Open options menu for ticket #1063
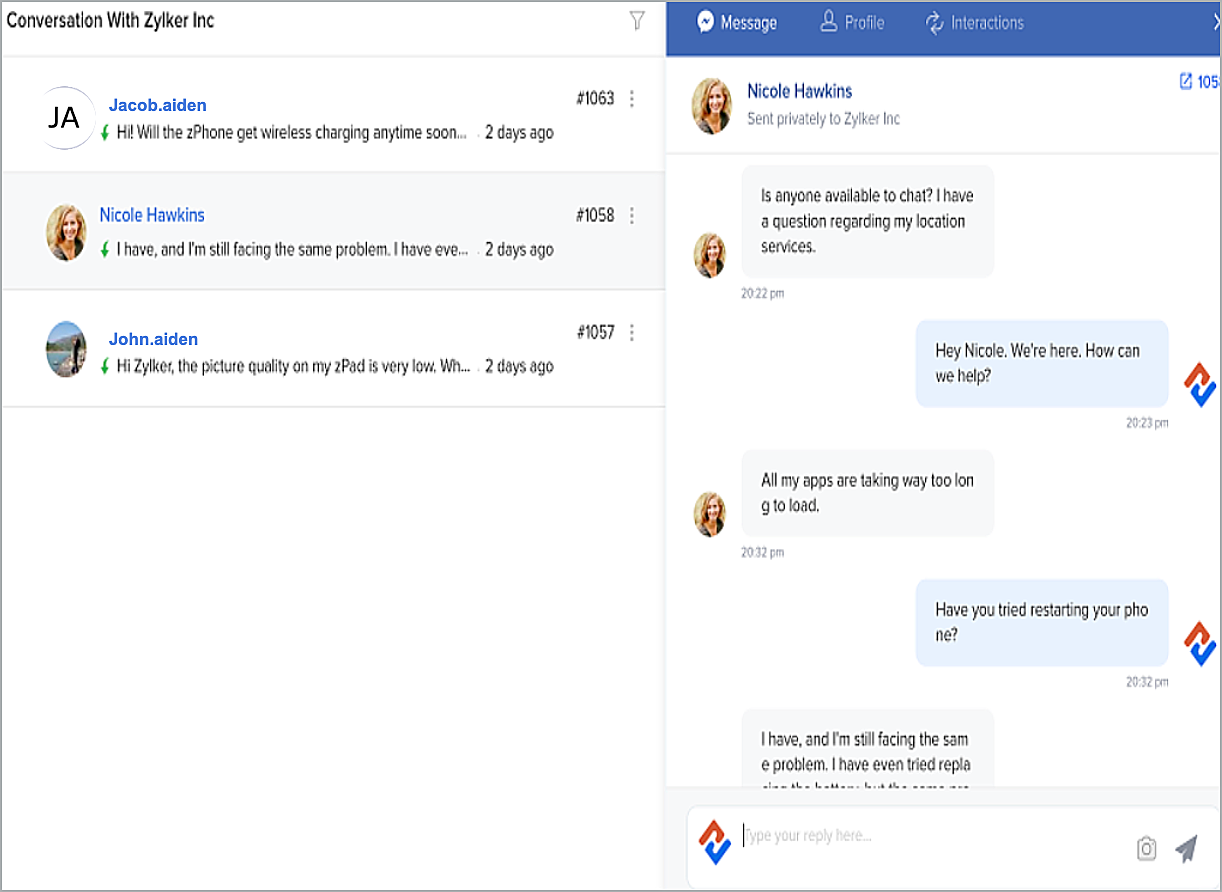 (x=632, y=98)
